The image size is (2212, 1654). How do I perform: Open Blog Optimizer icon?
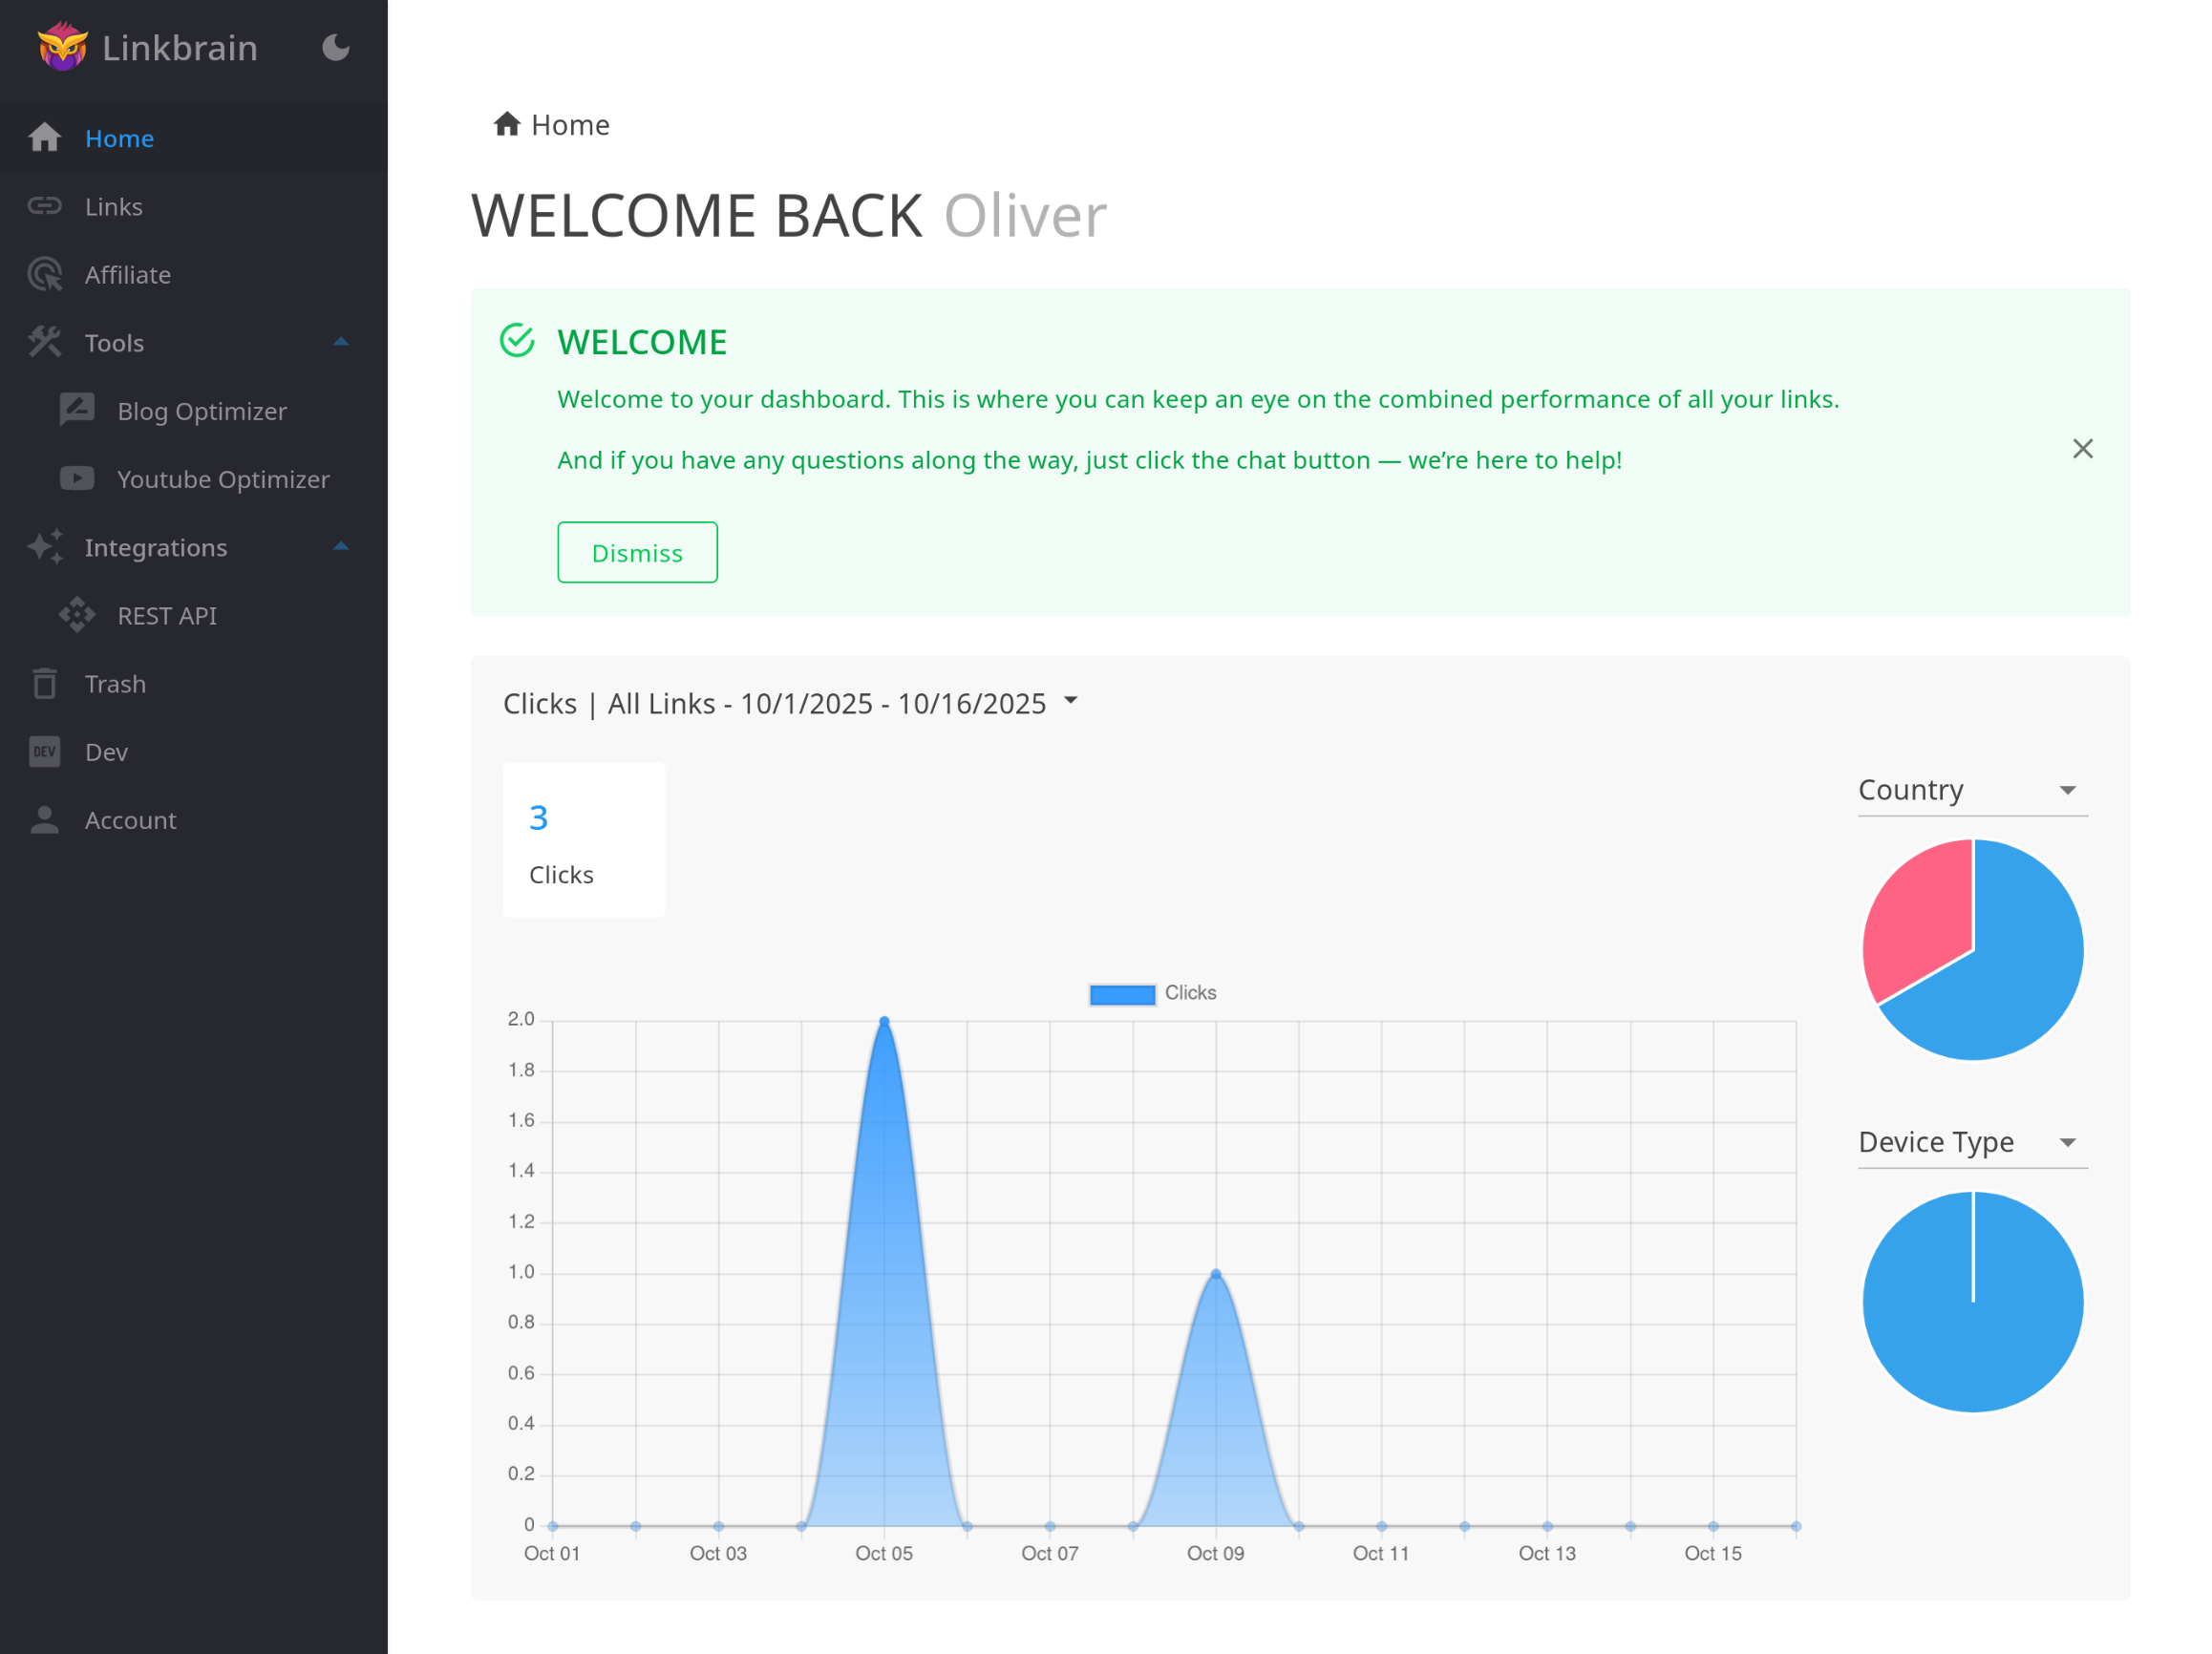coord(77,410)
